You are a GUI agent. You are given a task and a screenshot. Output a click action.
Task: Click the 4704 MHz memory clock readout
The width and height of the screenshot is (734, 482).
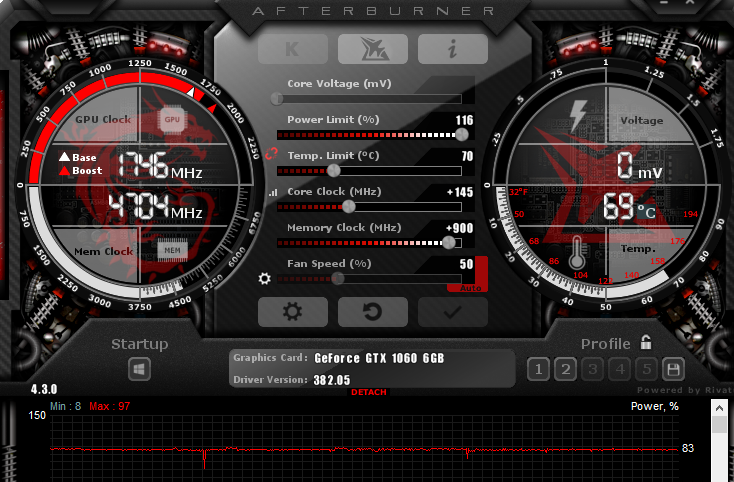pos(155,206)
